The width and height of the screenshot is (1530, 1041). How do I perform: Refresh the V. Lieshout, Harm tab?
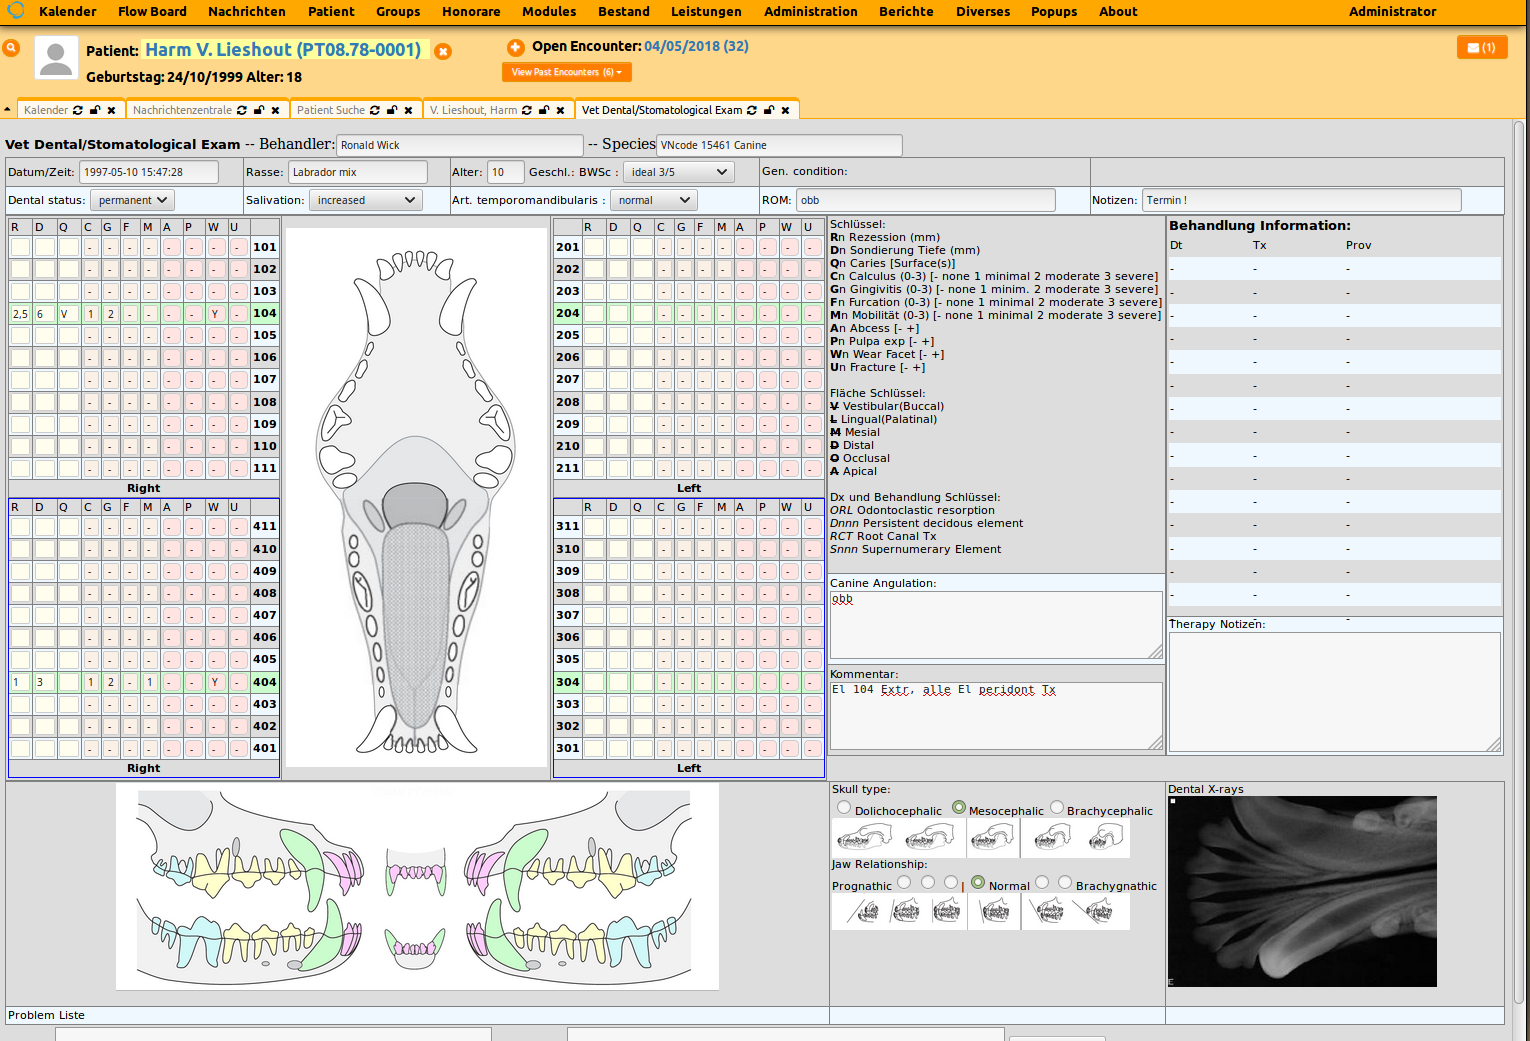point(527,110)
